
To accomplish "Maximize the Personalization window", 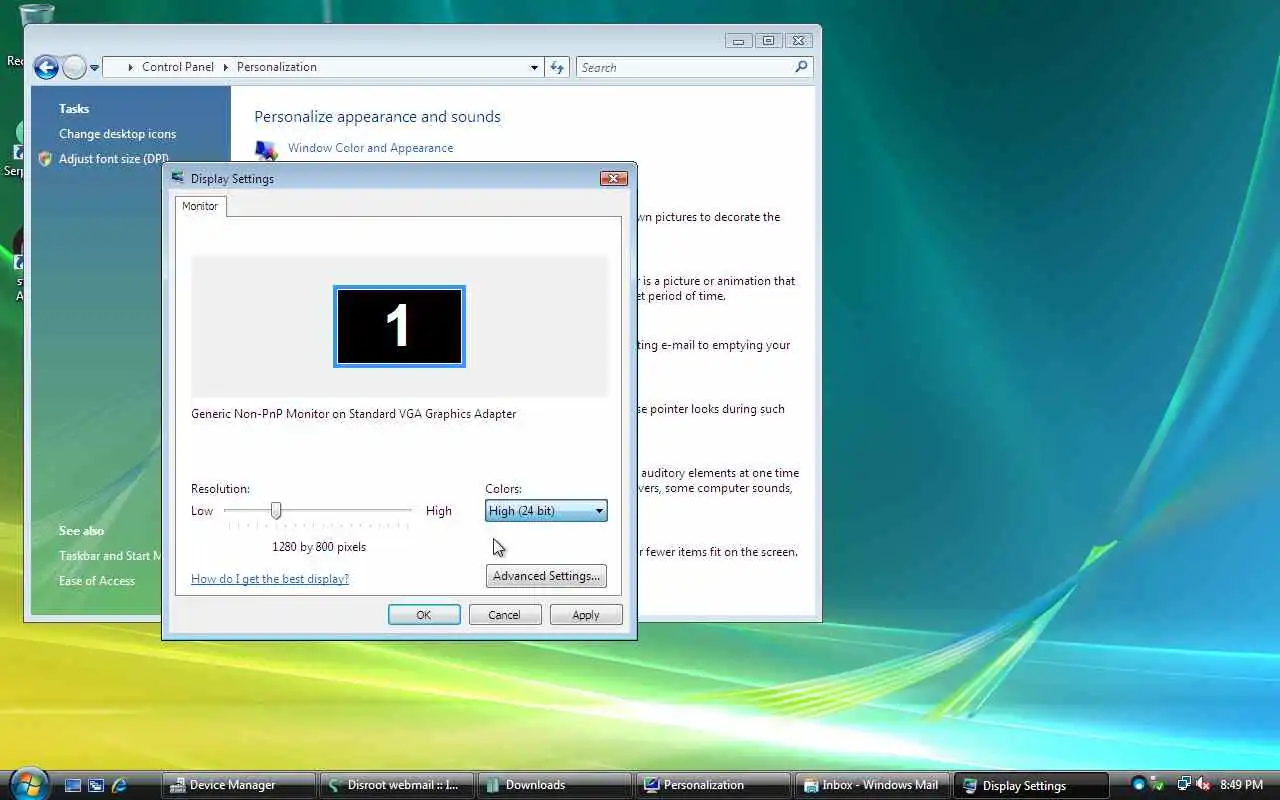I will pyautogui.click(x=768, y=41).
